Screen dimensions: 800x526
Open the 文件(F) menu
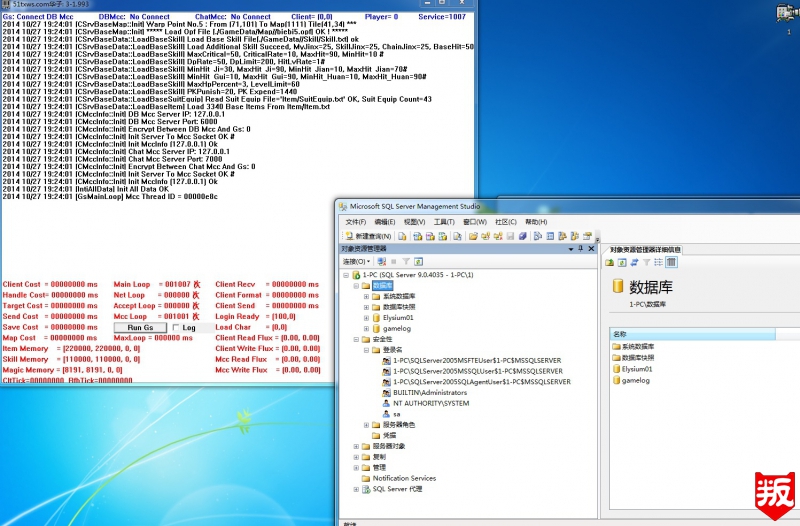click(356, 222)
